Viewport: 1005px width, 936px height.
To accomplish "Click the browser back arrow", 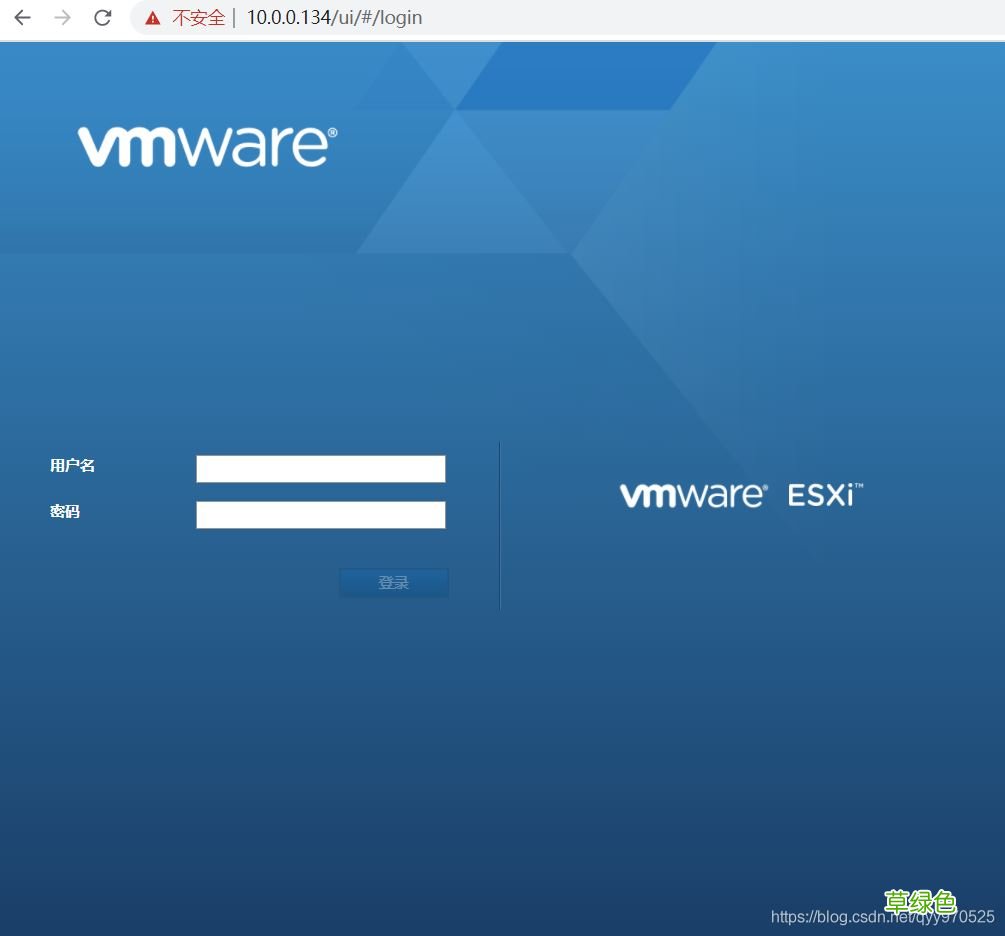I will [22, 17].
